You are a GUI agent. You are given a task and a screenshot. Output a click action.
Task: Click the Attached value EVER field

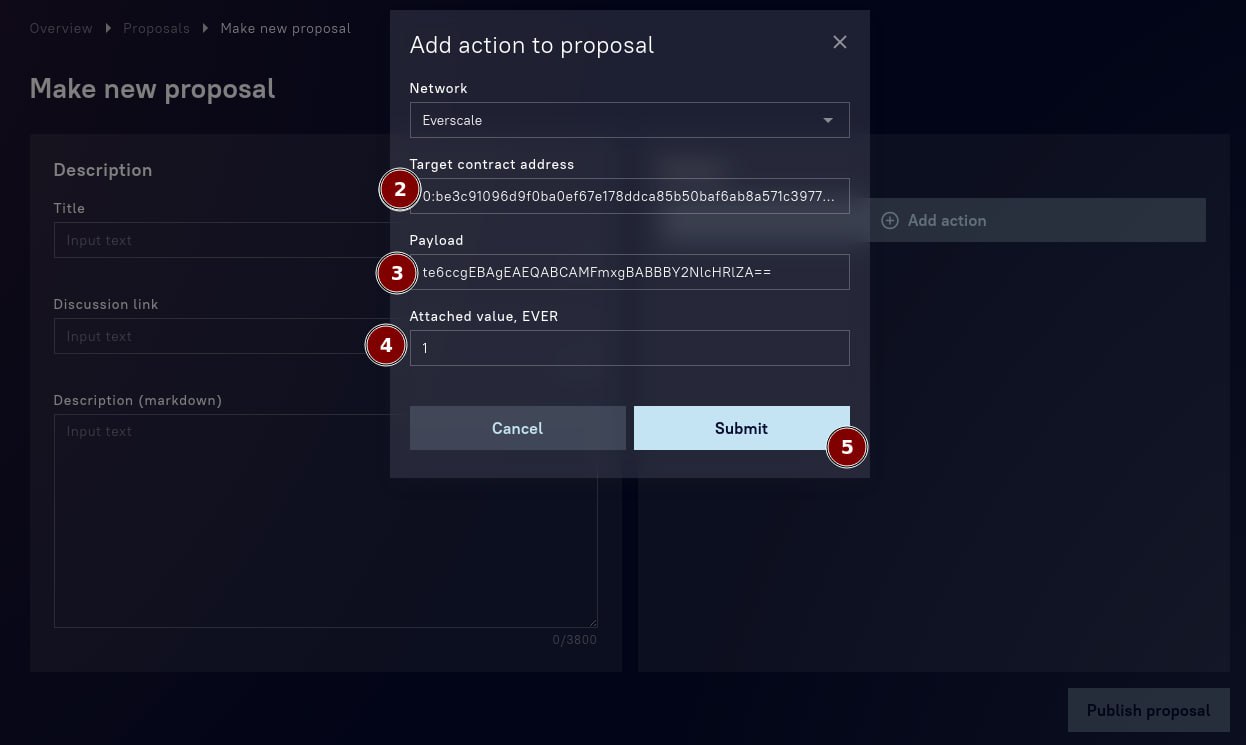(x=630, y=348)
